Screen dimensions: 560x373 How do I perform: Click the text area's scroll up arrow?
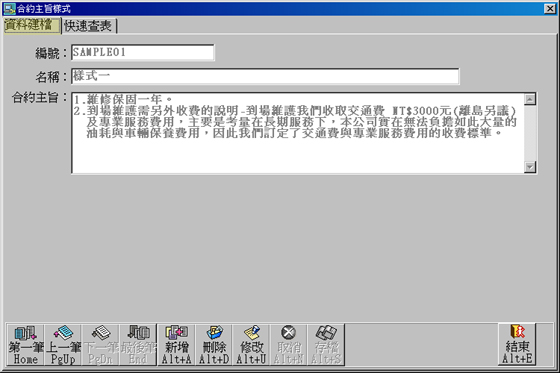pos(530,99)
